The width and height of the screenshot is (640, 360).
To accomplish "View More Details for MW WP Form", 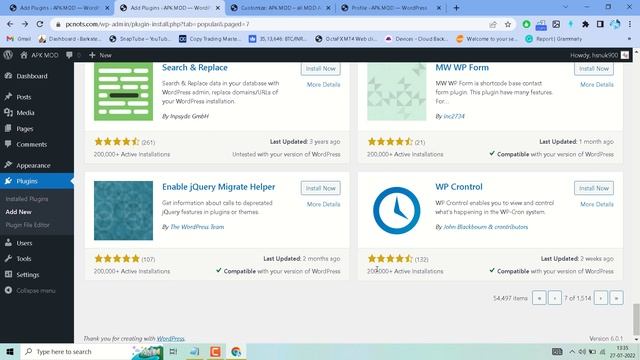I will coord(597,84).
